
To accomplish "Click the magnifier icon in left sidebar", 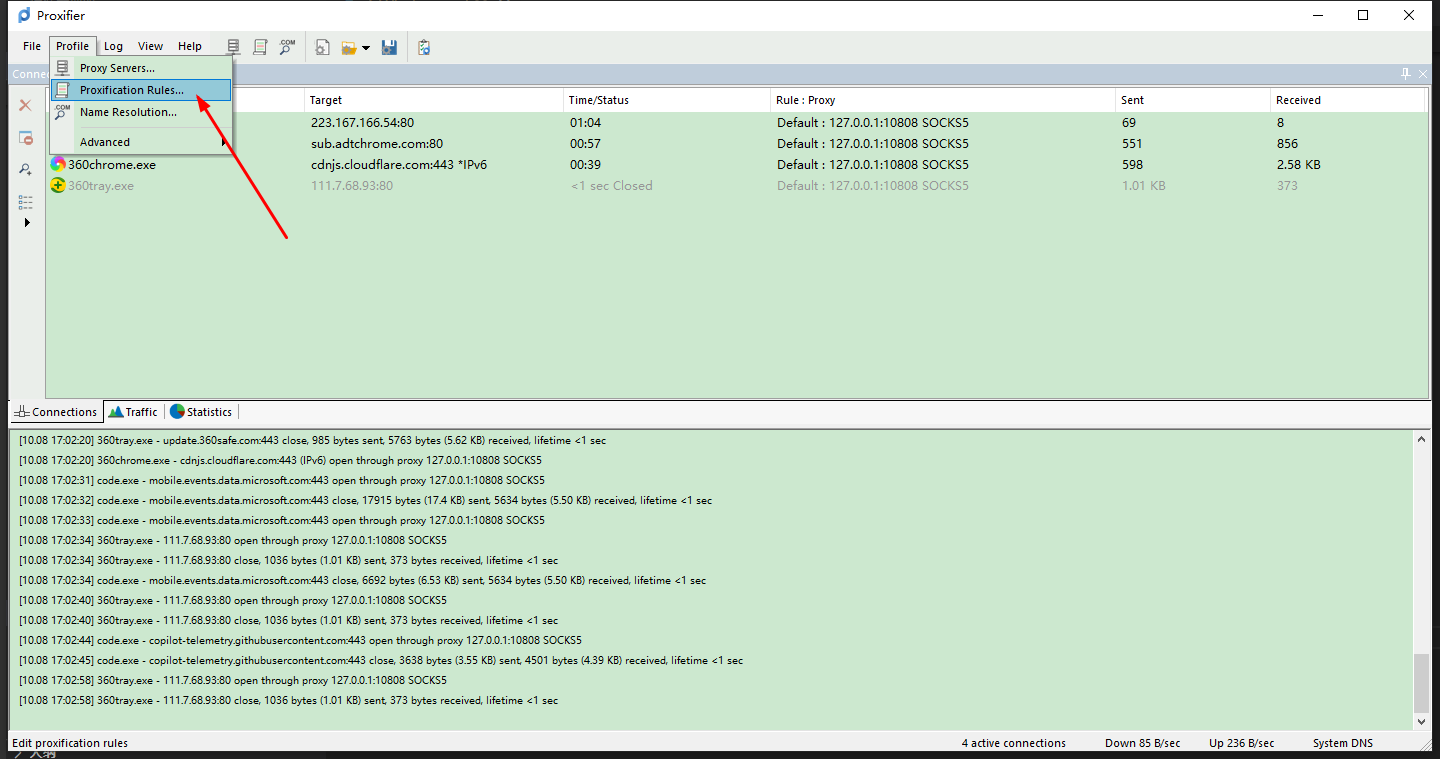I will (x=26, y=170).
